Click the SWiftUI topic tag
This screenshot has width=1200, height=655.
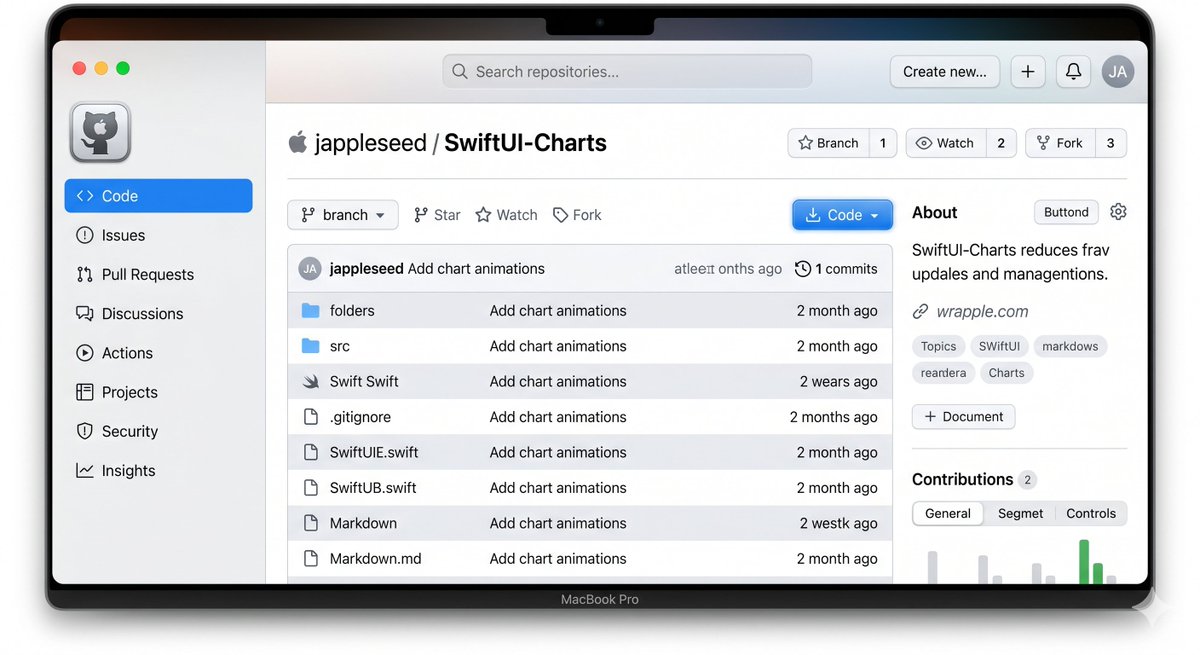coord(999,346)
